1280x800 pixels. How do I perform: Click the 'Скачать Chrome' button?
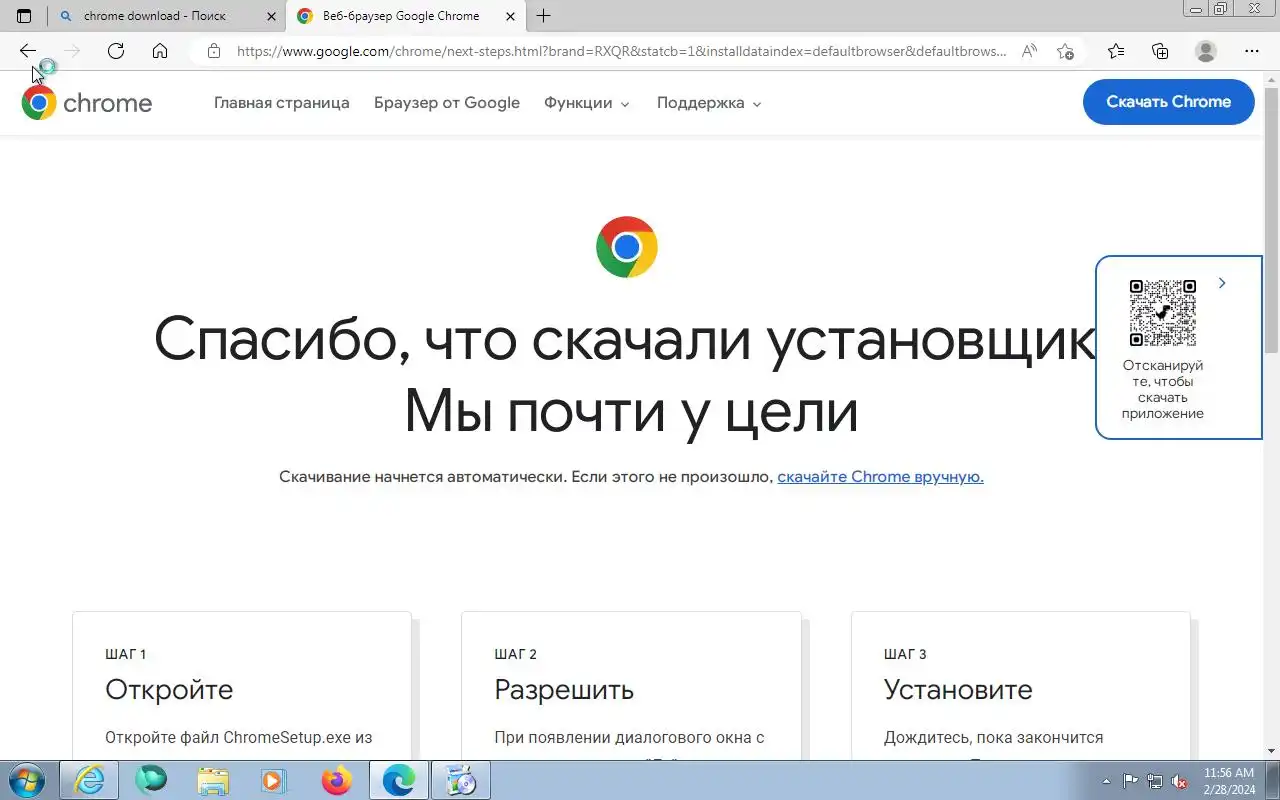pyautogui.click(x=1168, y=102)
